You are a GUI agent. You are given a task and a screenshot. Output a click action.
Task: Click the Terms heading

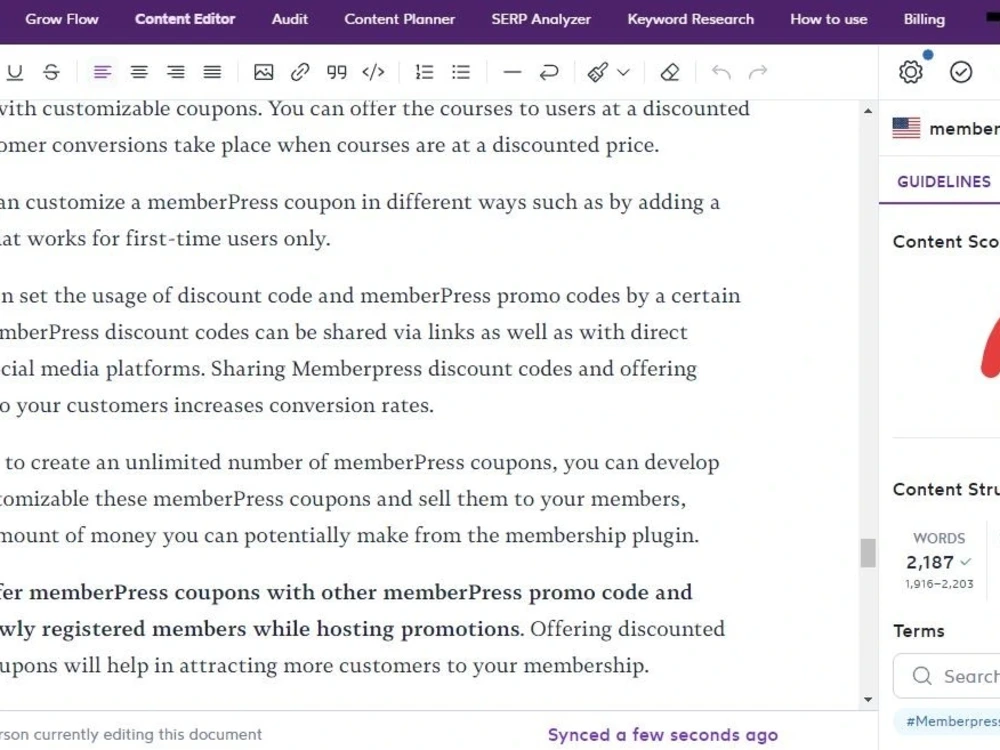[x=918, y=631]
